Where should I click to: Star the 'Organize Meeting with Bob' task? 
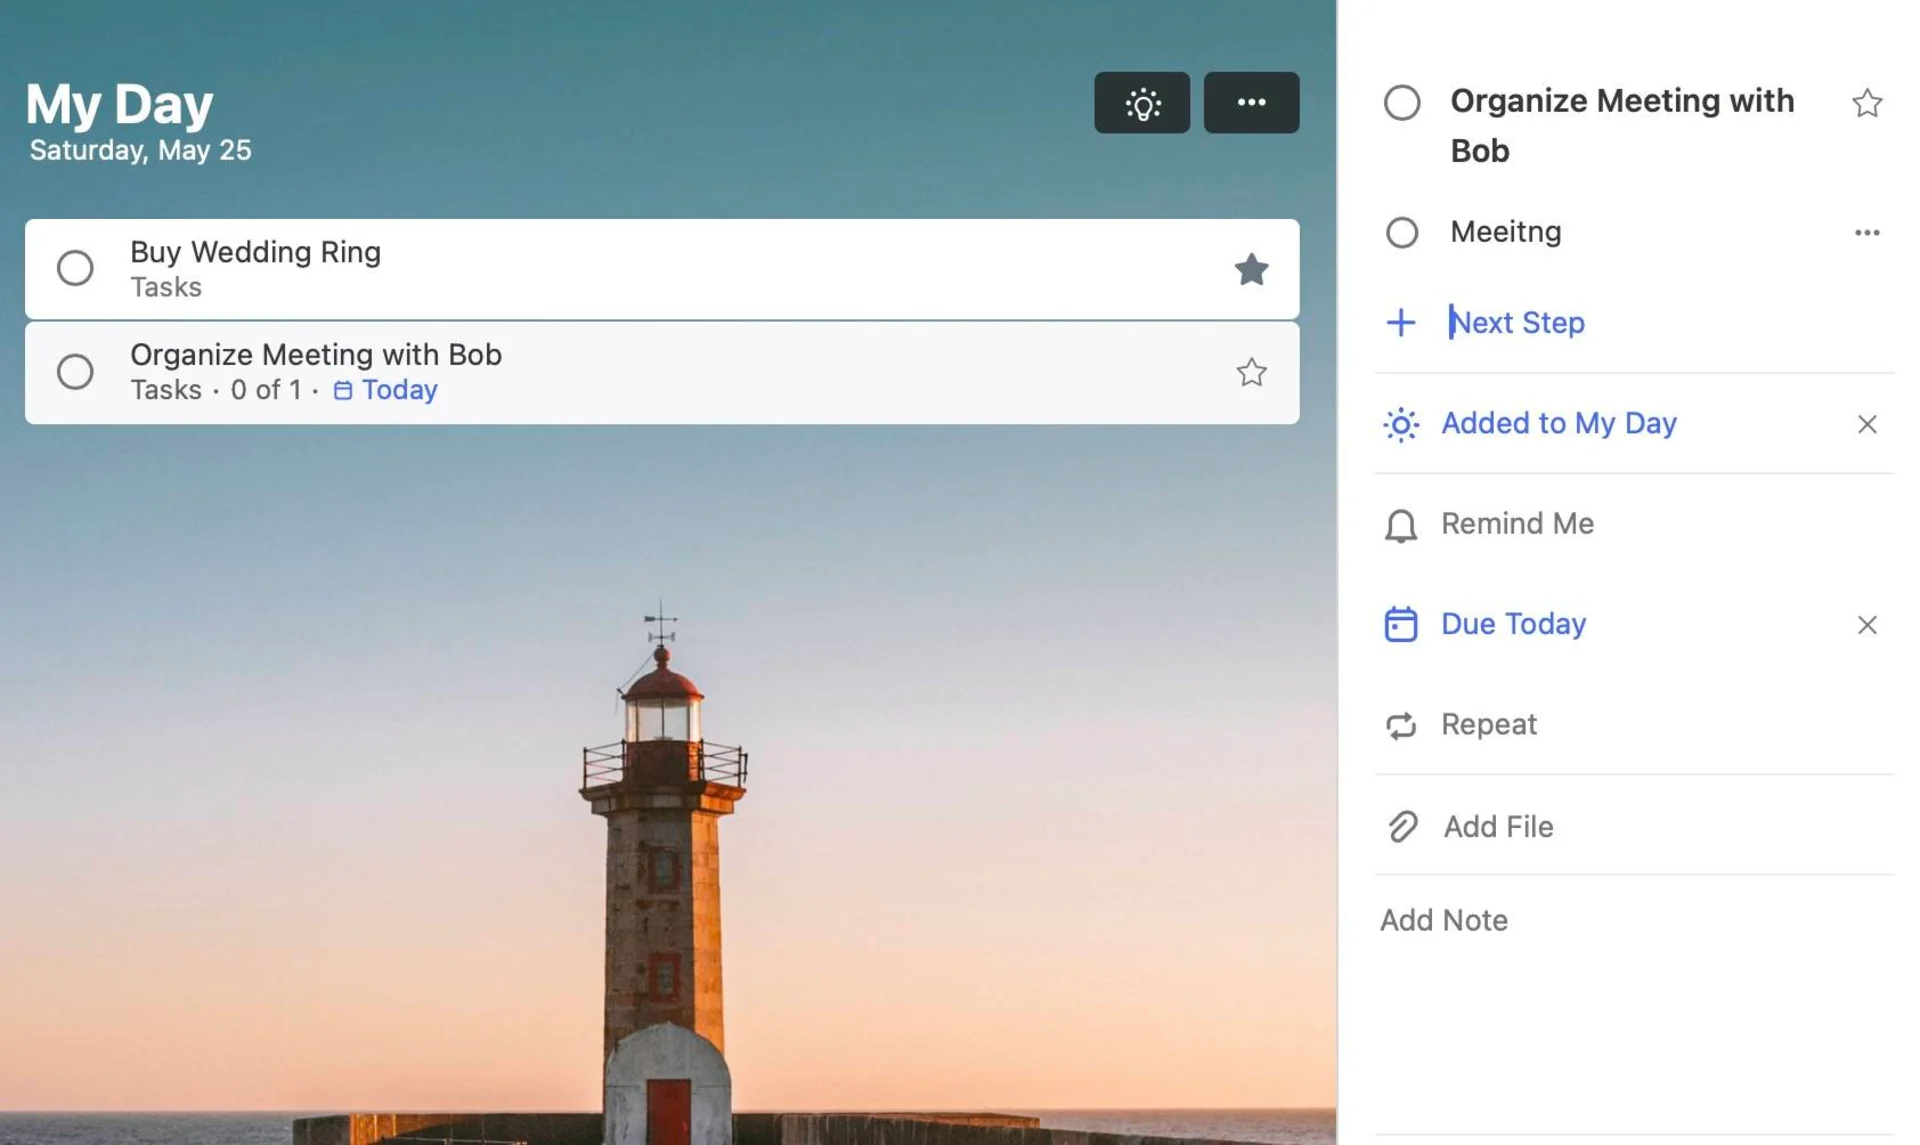point(1251,371)
